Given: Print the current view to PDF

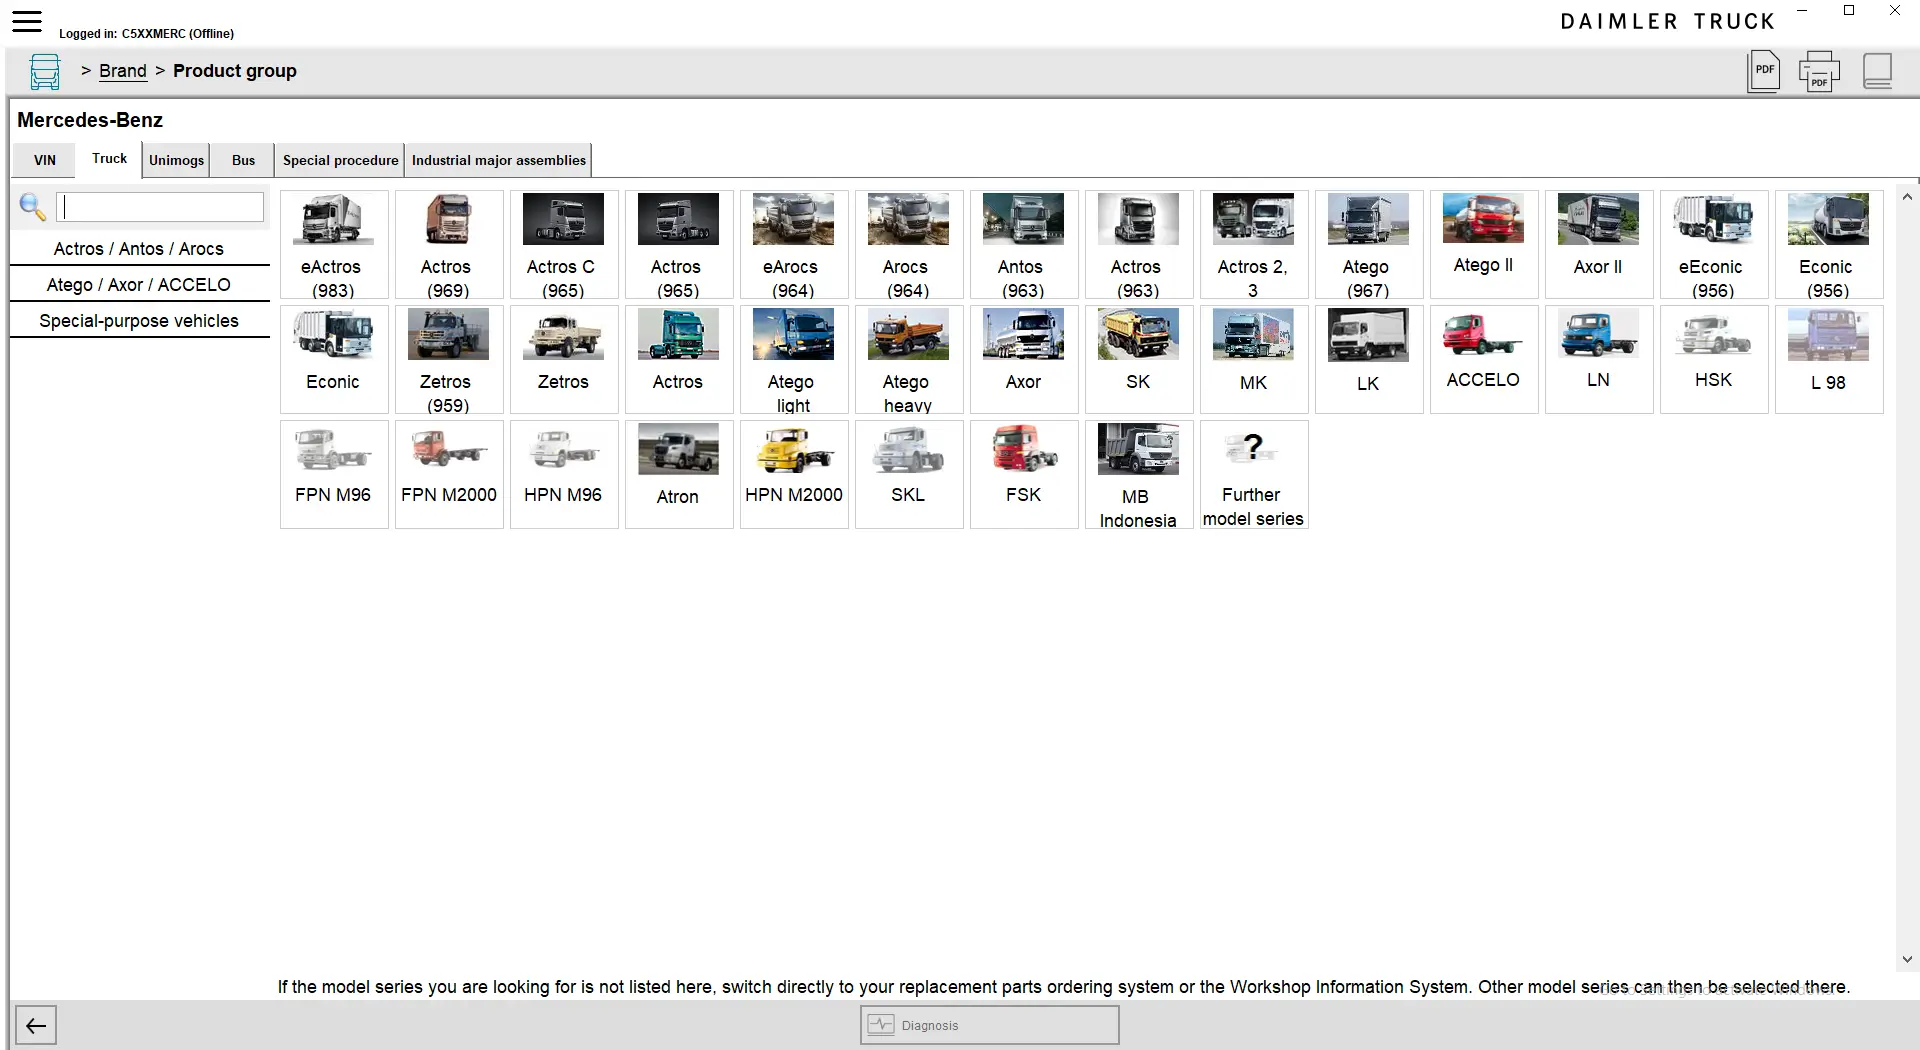Looking at the screenshot, I should tap(1819, 70).
